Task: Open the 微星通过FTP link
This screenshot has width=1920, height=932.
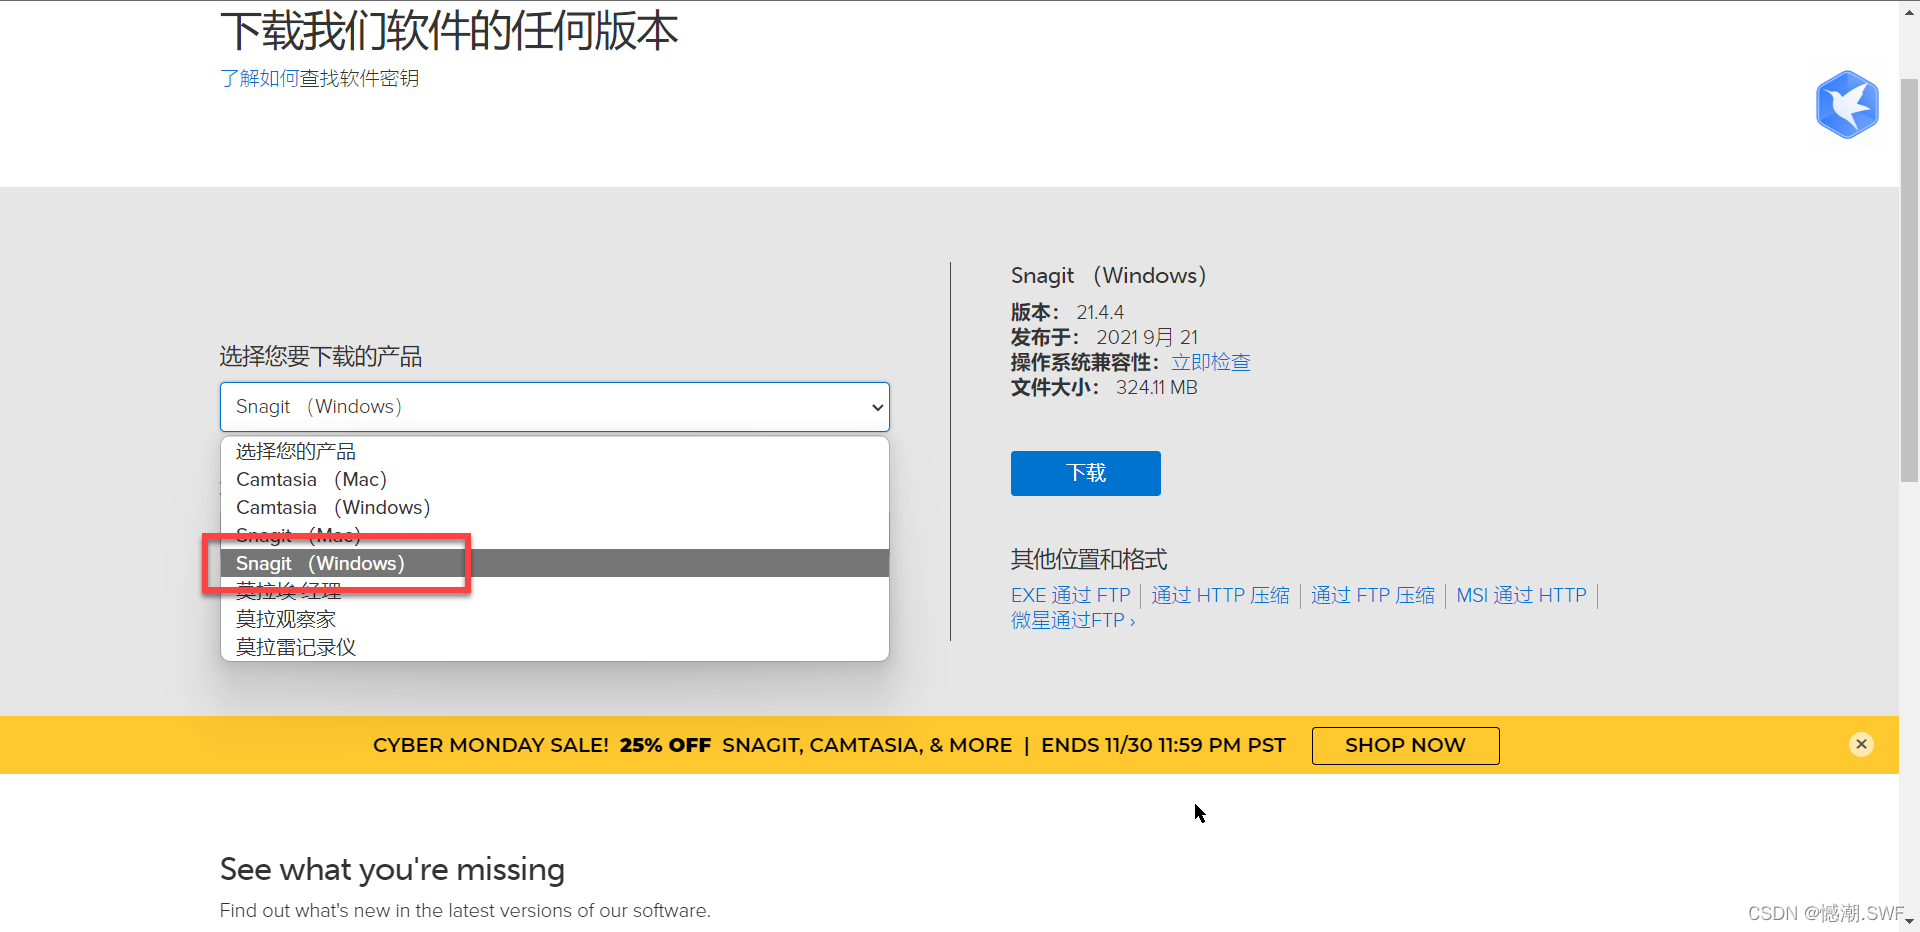Action: pos(1072,620)
